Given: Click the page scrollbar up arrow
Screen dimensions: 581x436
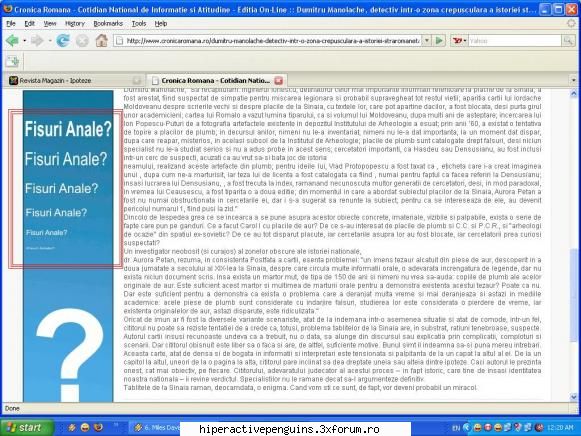Looking at the screenshot, I should click(574, 93).
